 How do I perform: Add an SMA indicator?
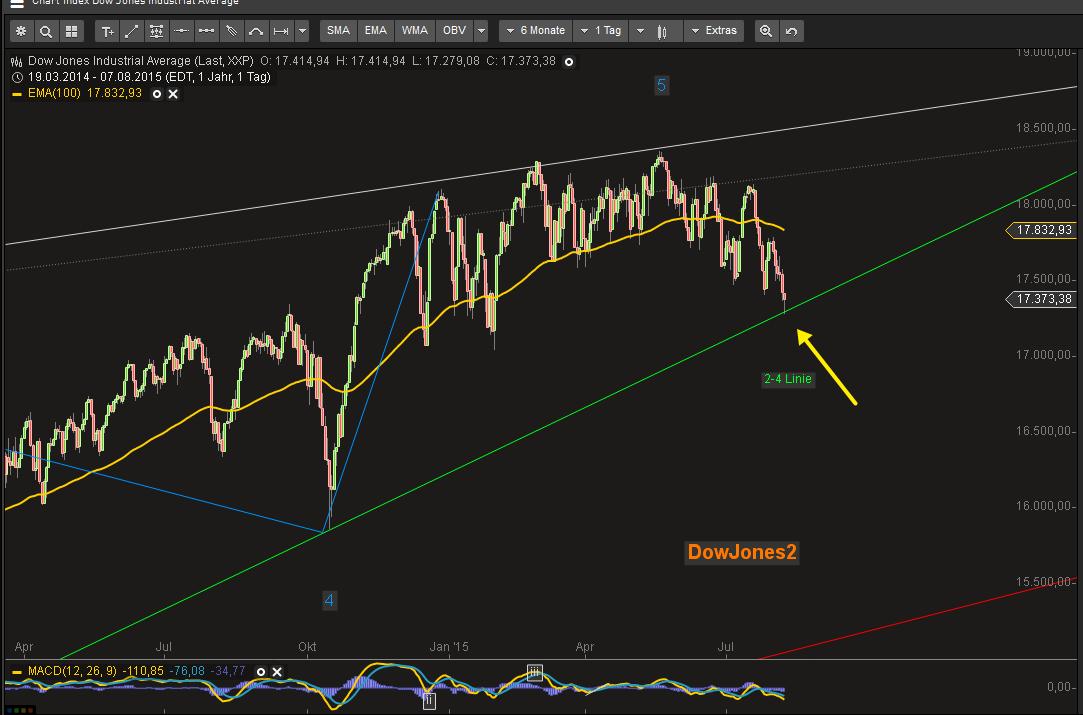coord(337,30)
